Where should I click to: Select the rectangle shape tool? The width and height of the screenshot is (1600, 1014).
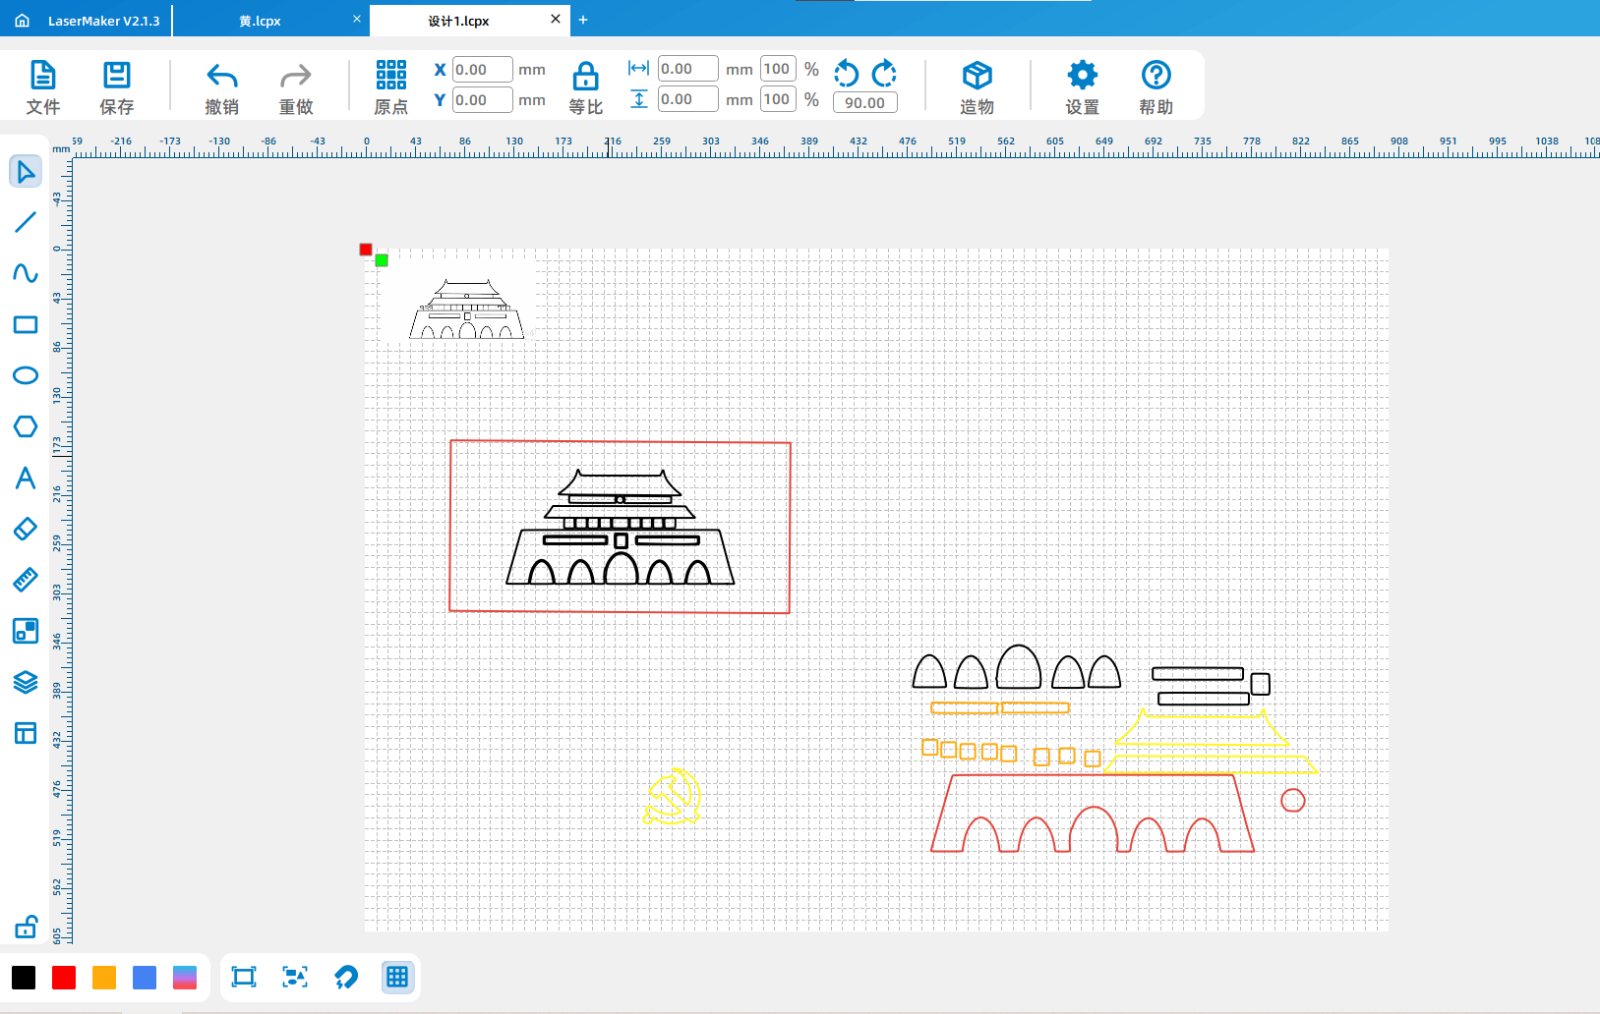click(x=25, y=325)
